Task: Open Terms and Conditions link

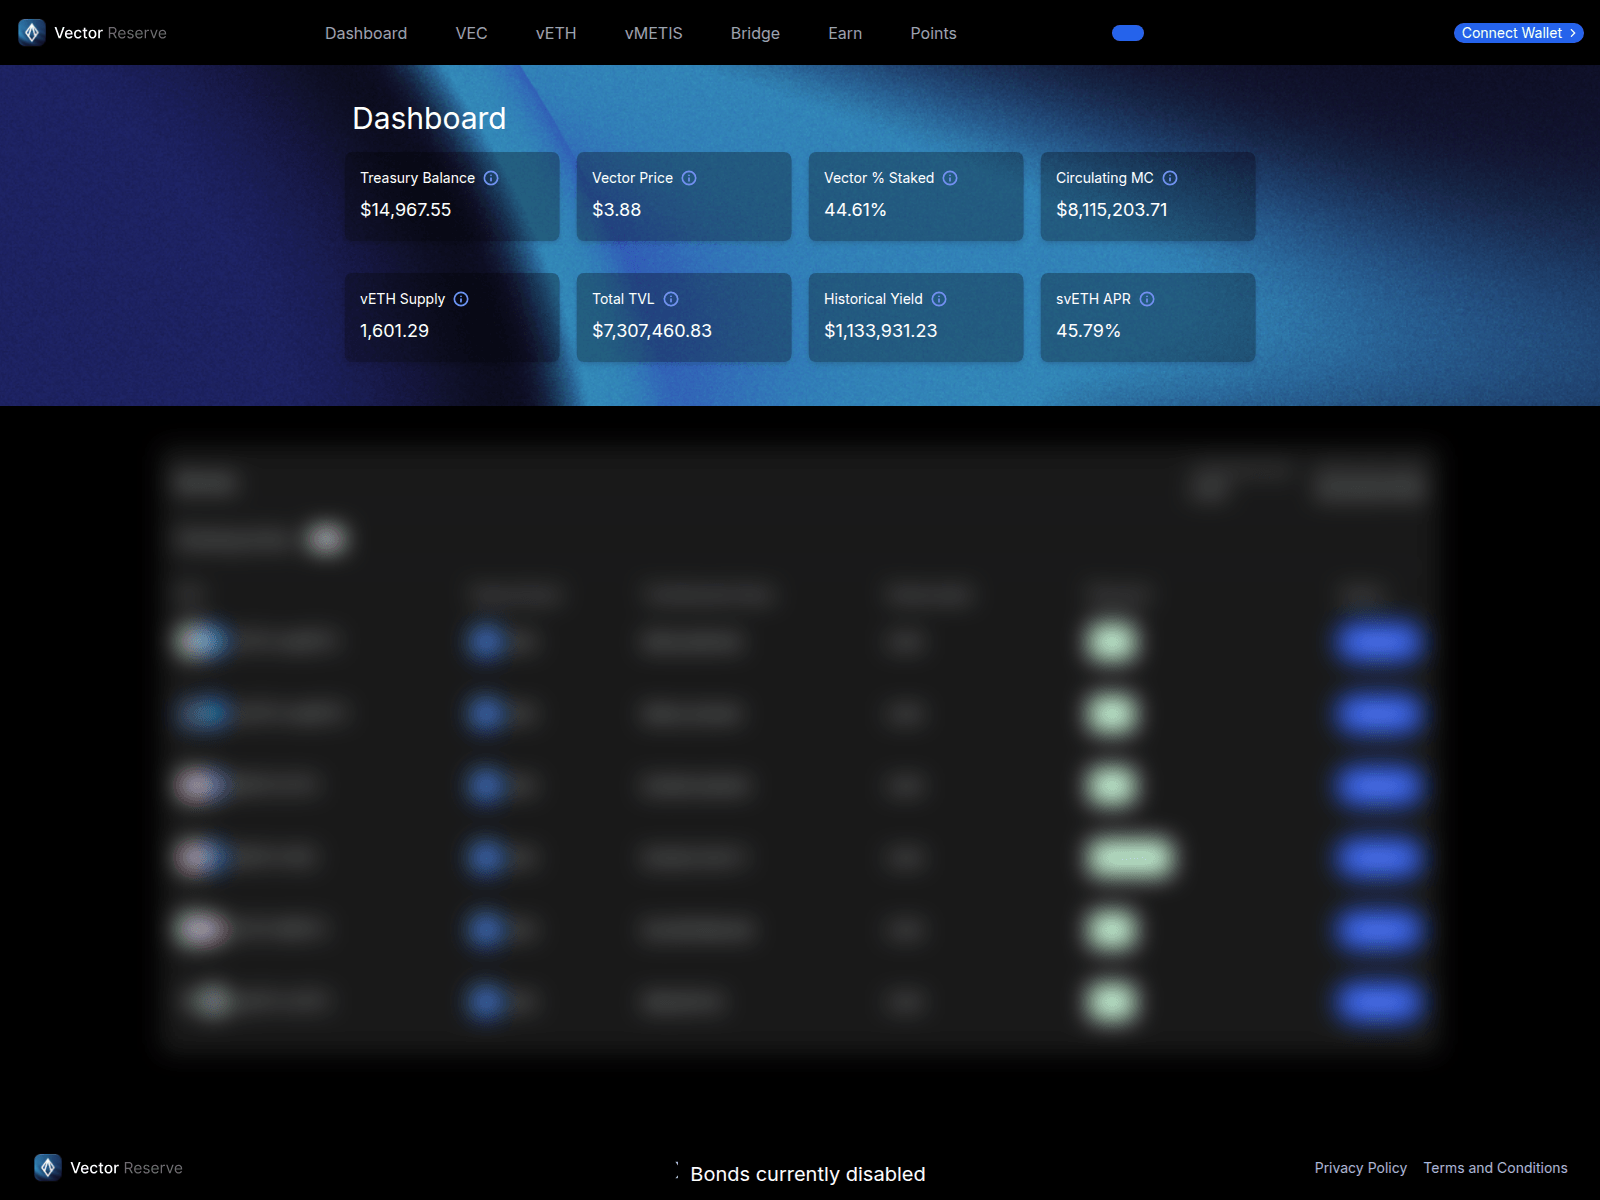Action: [x=1495, y=1168]
